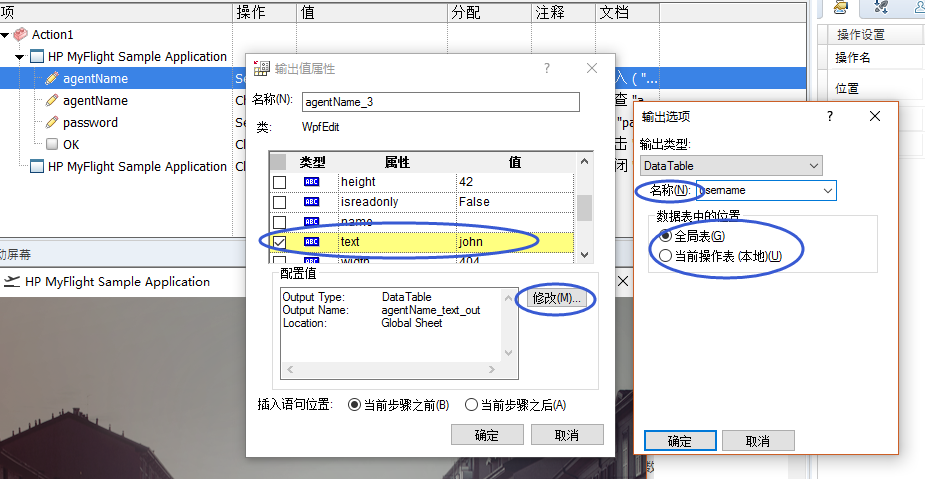Select the OK button step icon
Screen dimensions: 925x479
coord(52,144)
